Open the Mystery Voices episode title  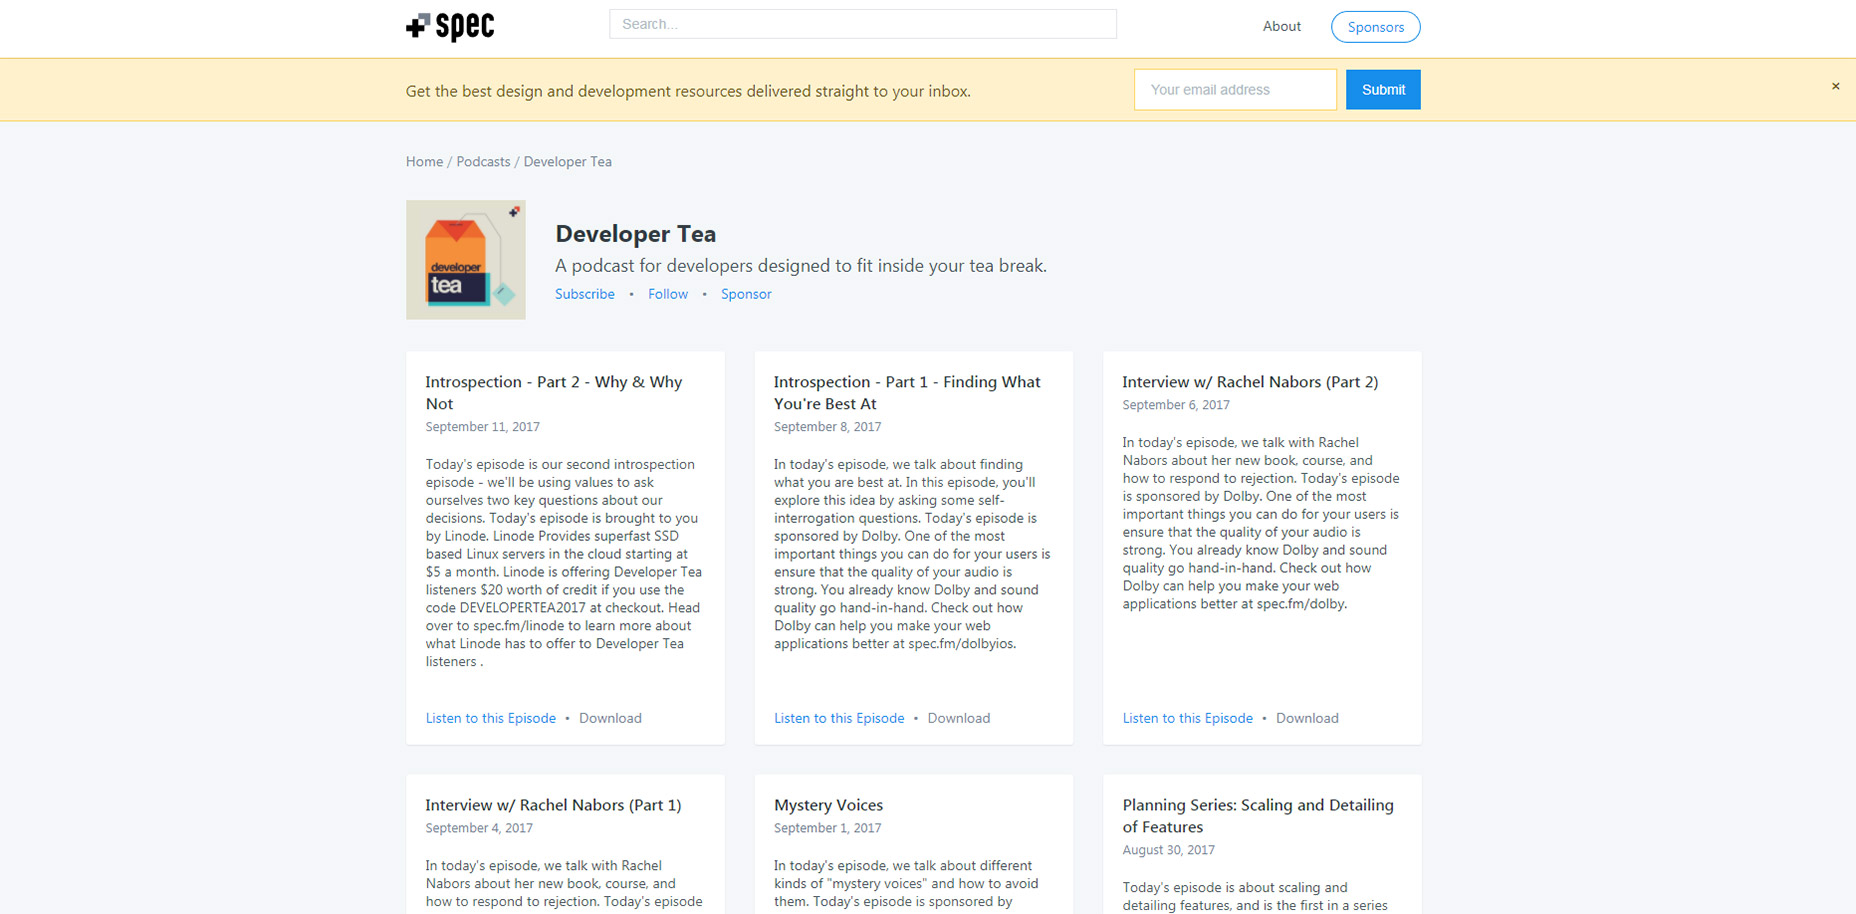[x=828, y=805]
